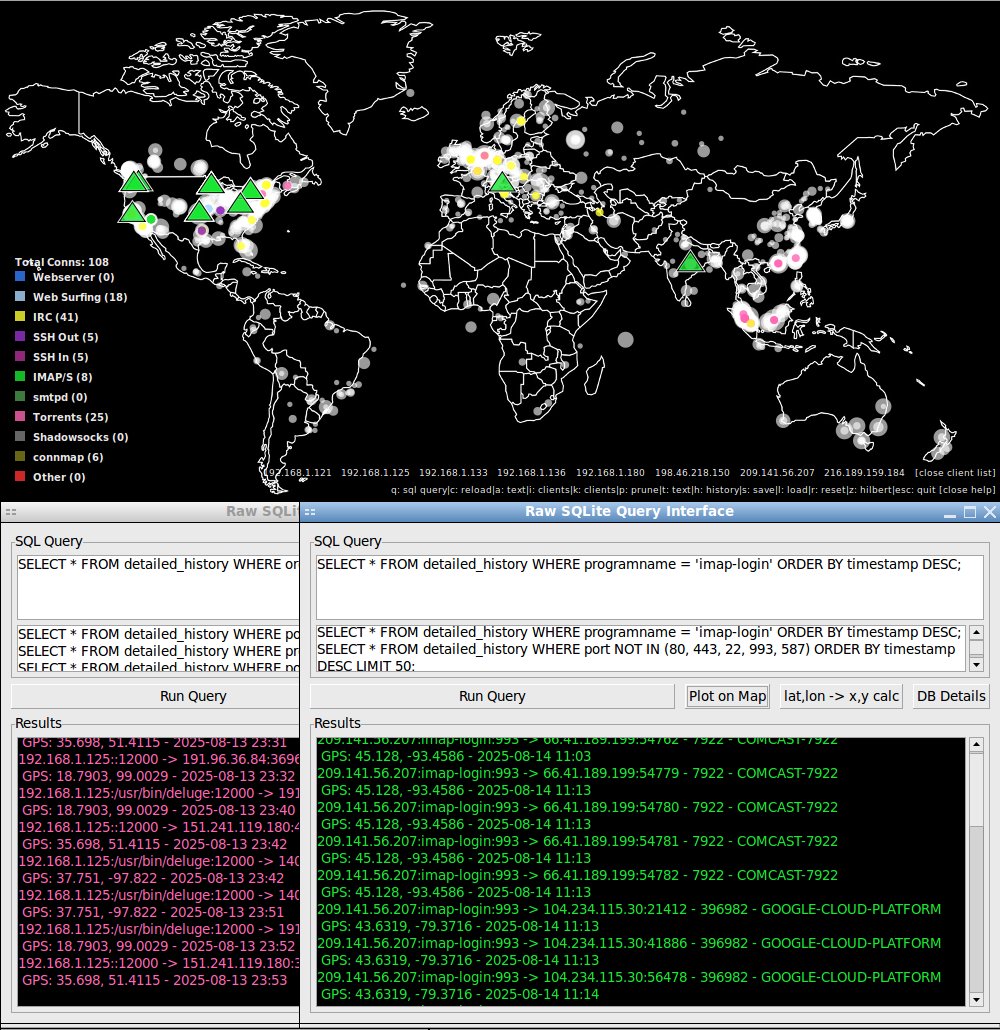The image size is (1000, 1030).
Task: Click the Webserver blue legend swatch
Action: pos(20,277)
